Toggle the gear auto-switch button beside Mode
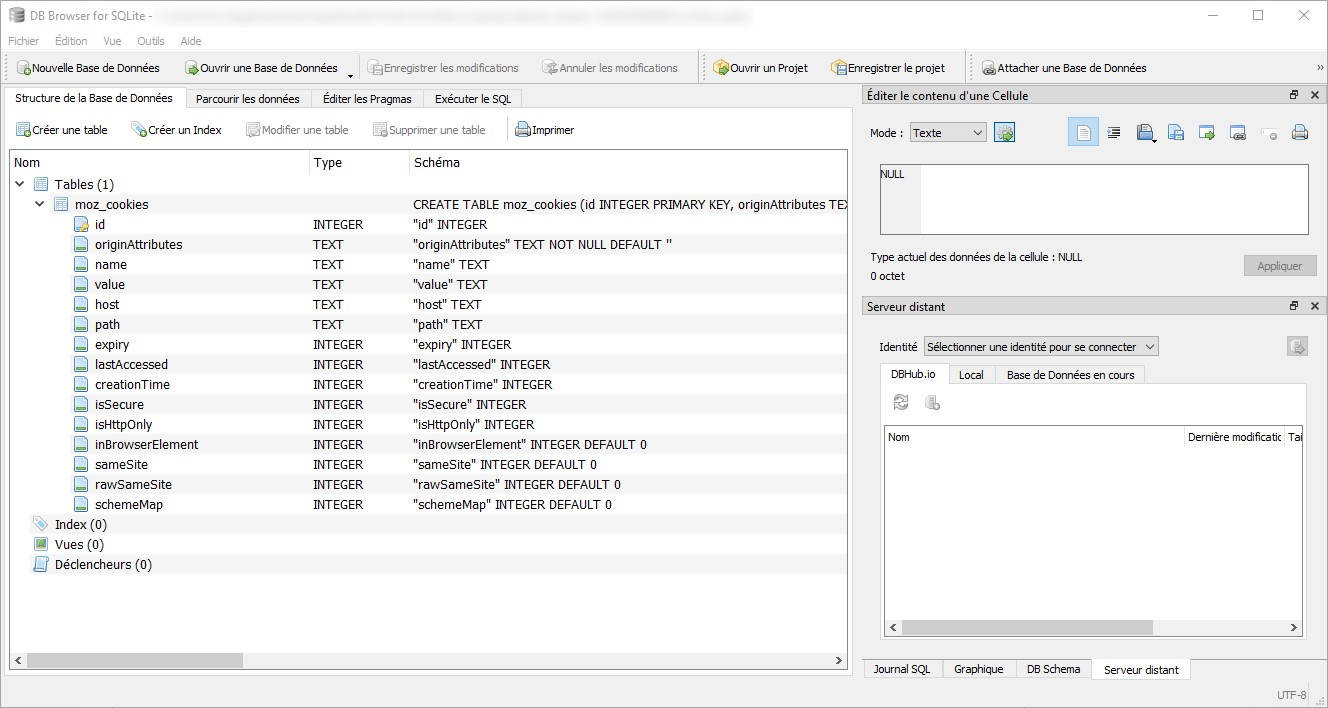This screenshot has width=1328, height=708. [1004, 133]
